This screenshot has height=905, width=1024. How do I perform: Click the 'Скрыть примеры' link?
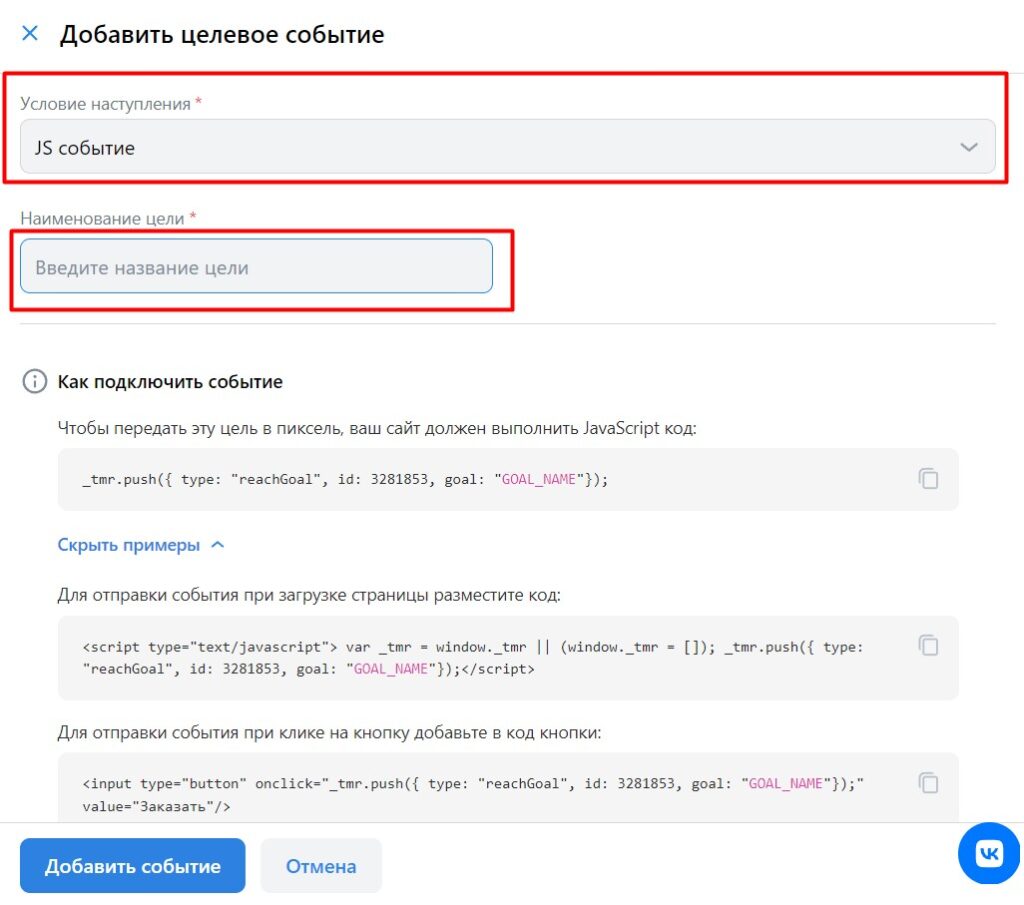coord(128,546)
